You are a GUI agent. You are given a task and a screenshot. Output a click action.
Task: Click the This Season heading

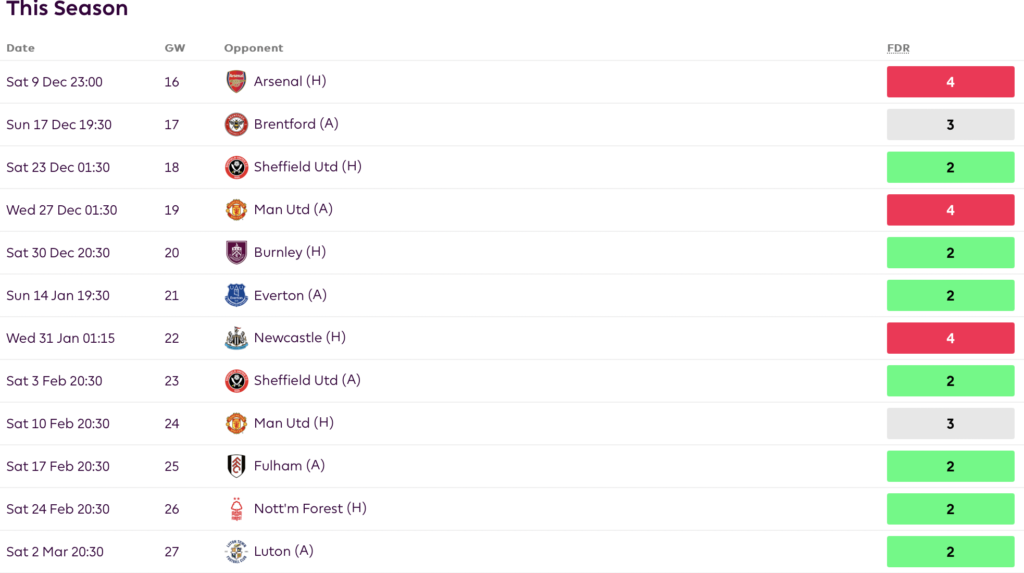[x=67, y=10]
